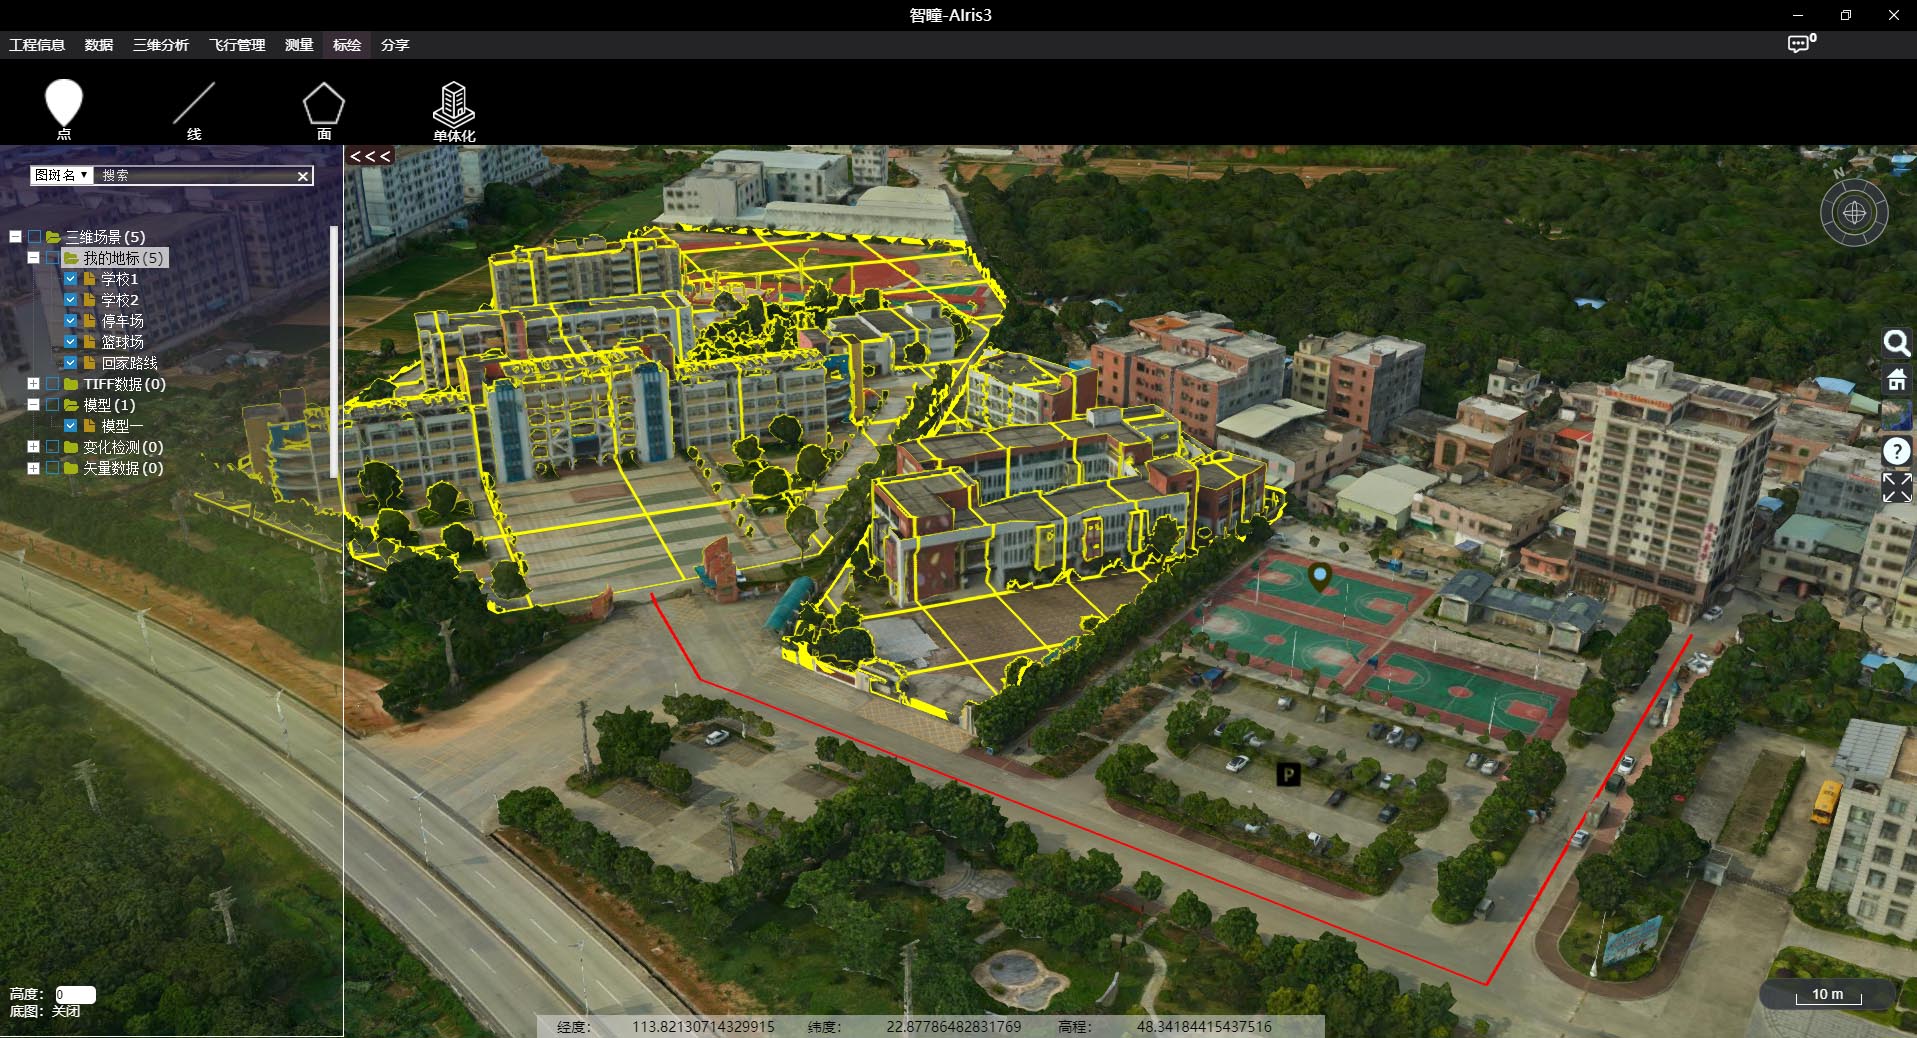Click the 变化检测 folder icon
Image resolution: width=1917 pixels, height=1038 pixels.
(71, 447)
